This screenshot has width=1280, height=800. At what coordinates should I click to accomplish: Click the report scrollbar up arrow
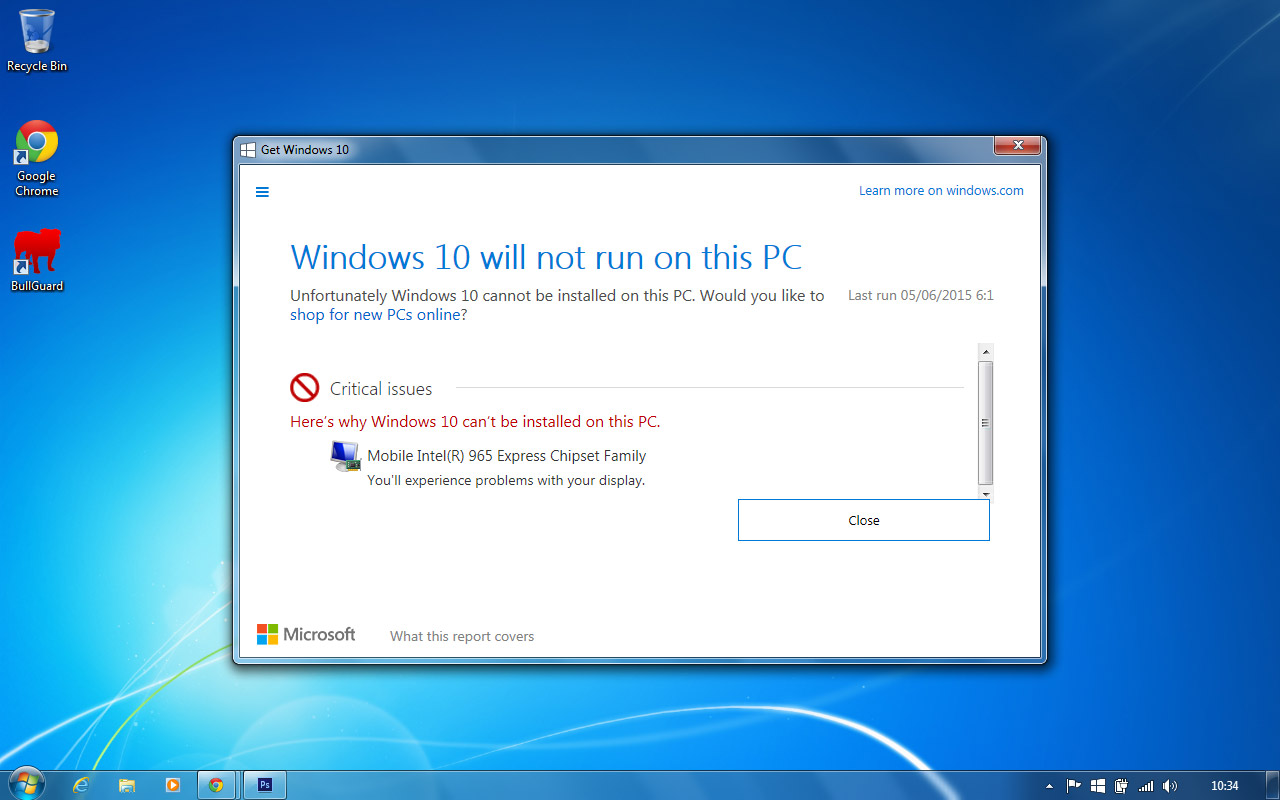coord(986,352)
